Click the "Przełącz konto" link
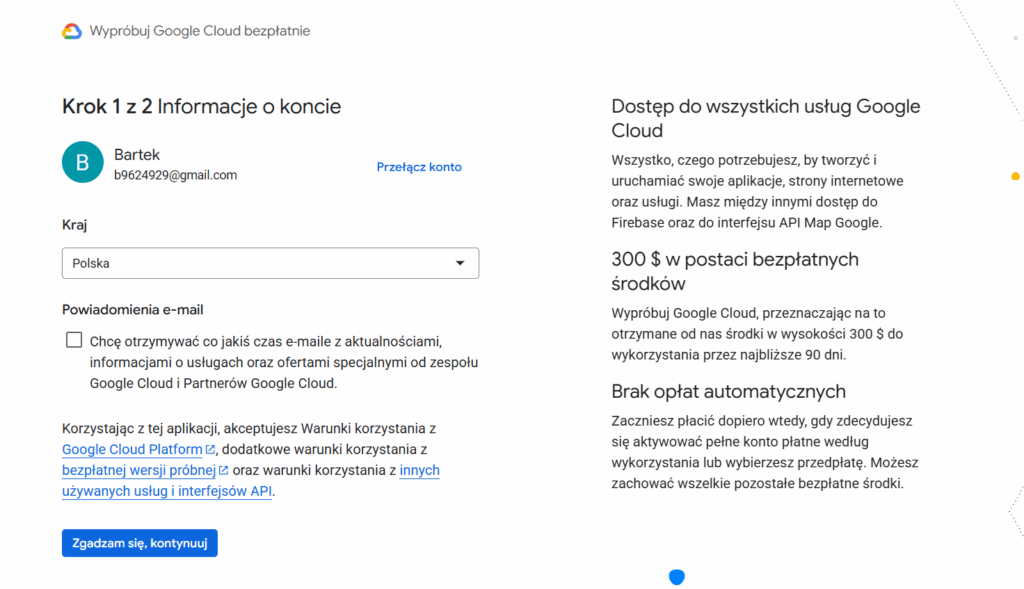1024x589 pixels. click(419, 167)
